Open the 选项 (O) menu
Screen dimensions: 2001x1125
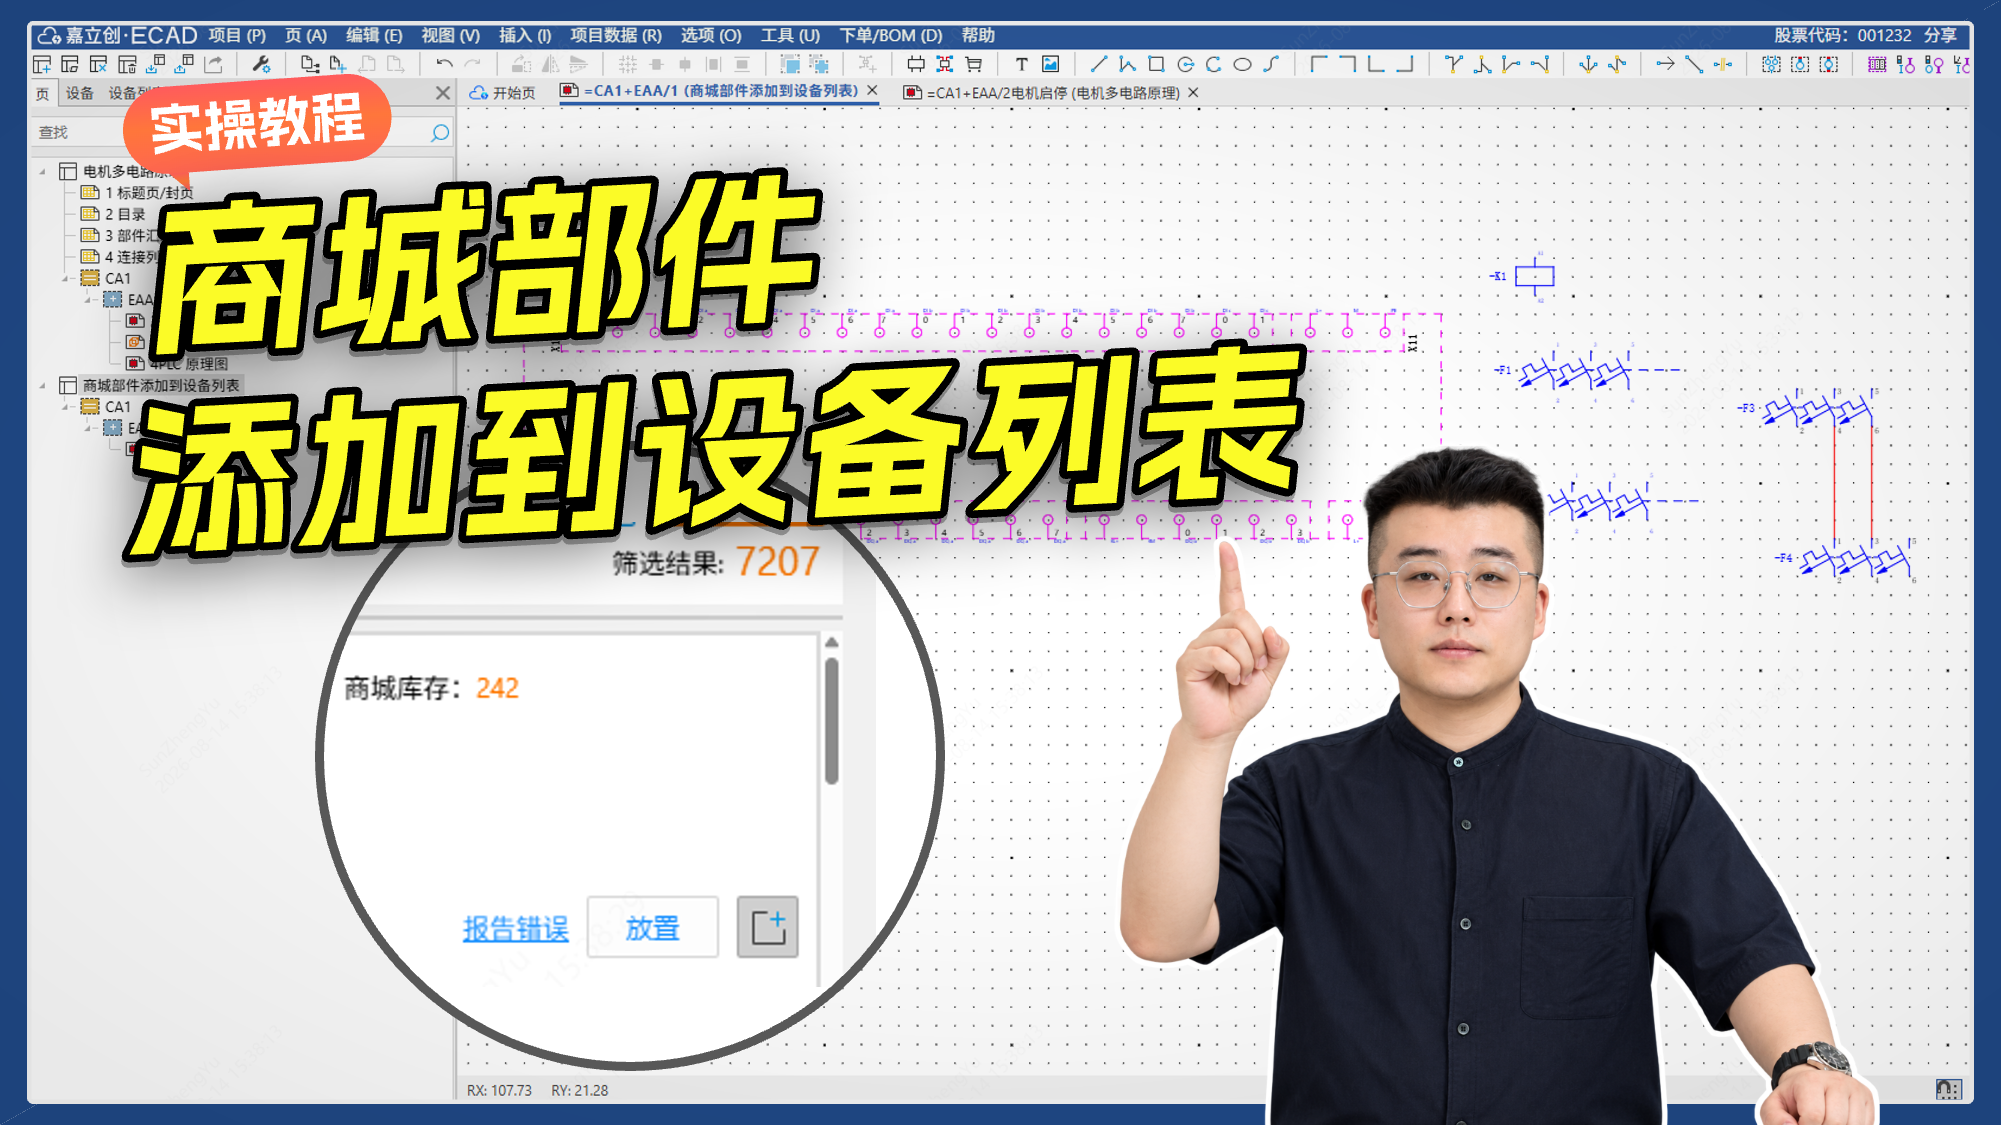click(x=711, y=35)
